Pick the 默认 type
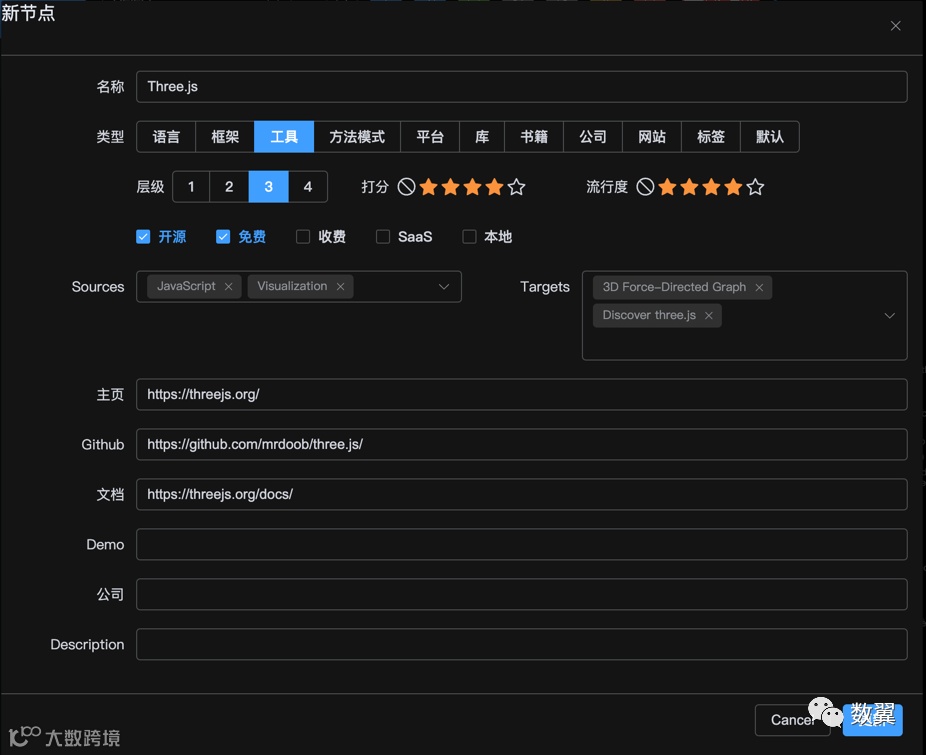The height and width of the screenshot is (755, 926). pyautogui.click(x=770, y=136)
